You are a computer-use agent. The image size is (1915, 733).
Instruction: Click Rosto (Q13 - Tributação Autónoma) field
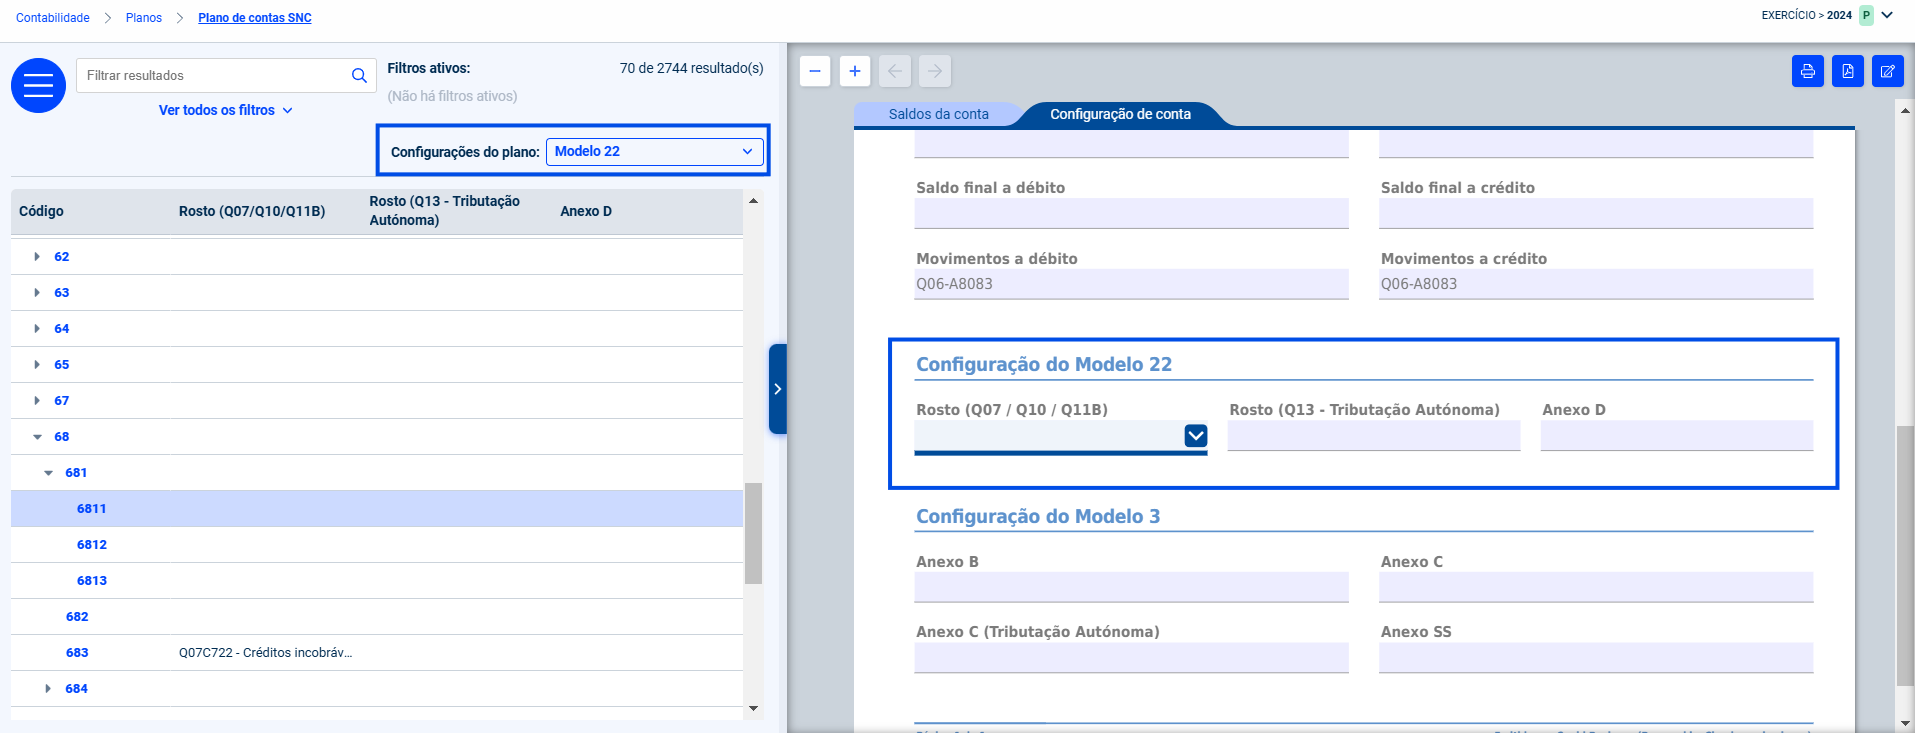[x=1374, y=435]
